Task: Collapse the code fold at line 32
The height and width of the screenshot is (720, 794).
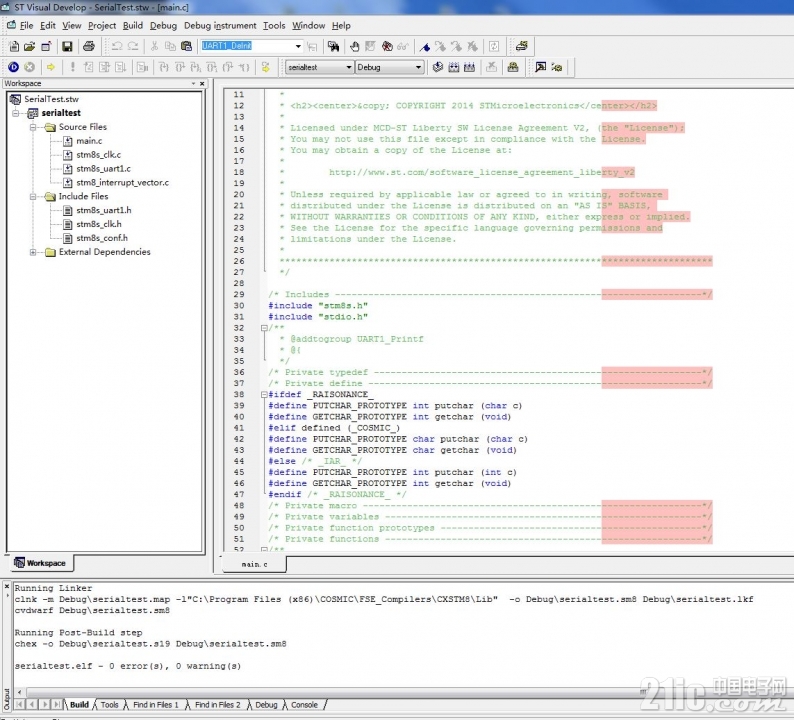Action: click(x=264, y=328)
